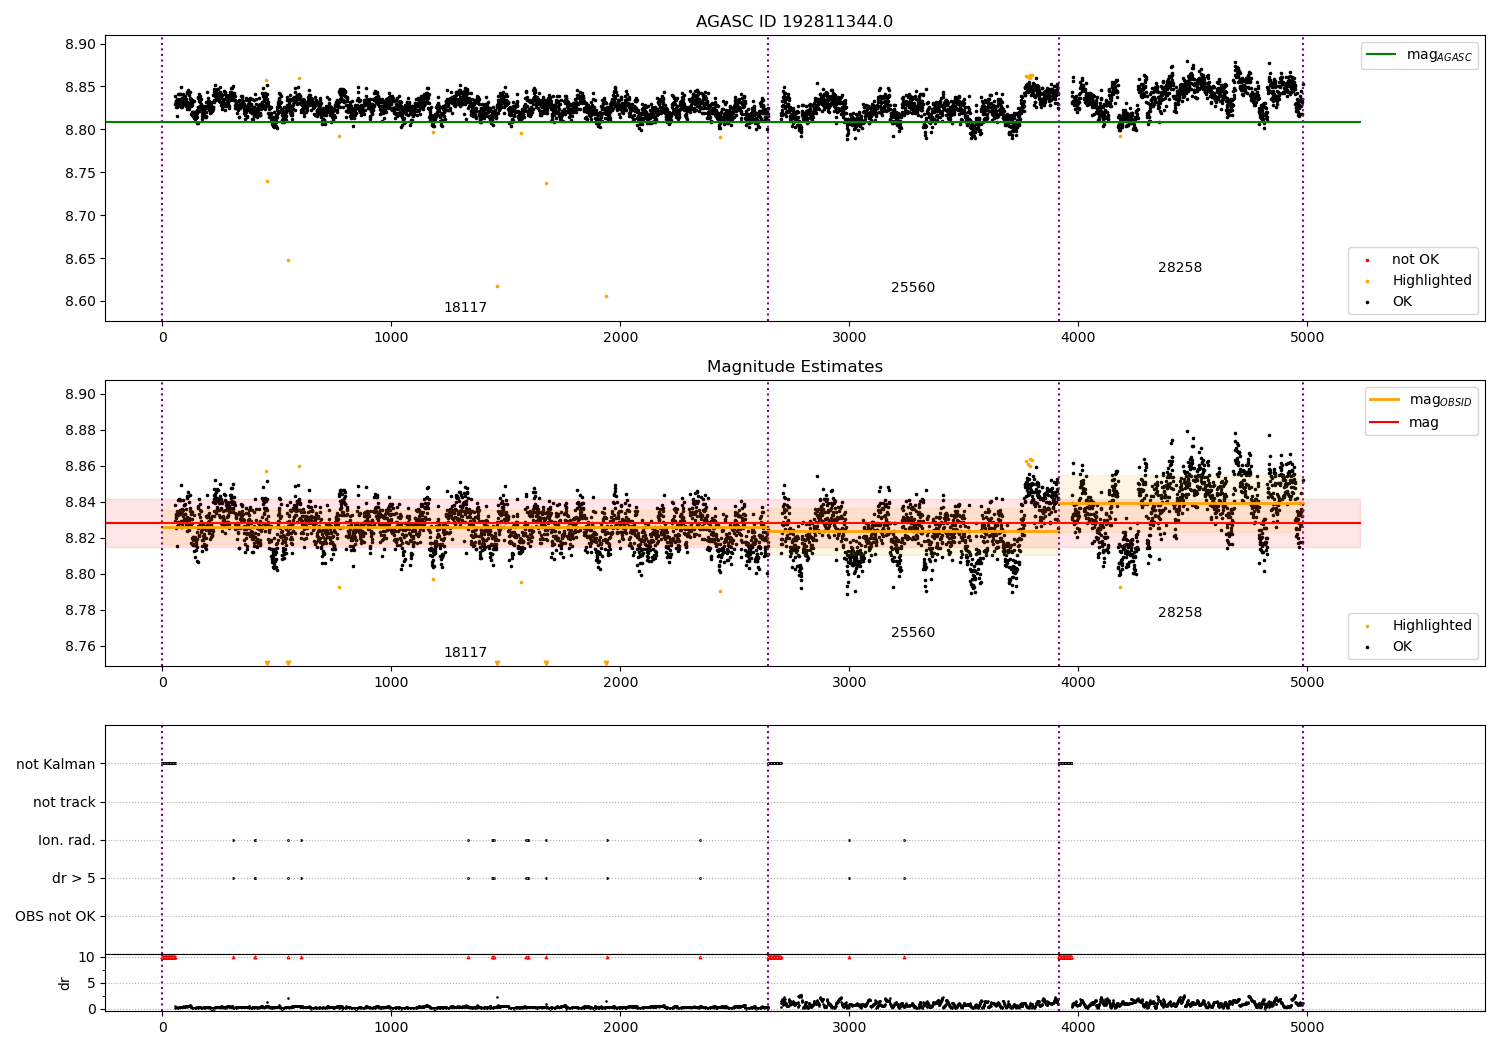Click the orange line sample beside mag OBSID

click(1385, 400)
